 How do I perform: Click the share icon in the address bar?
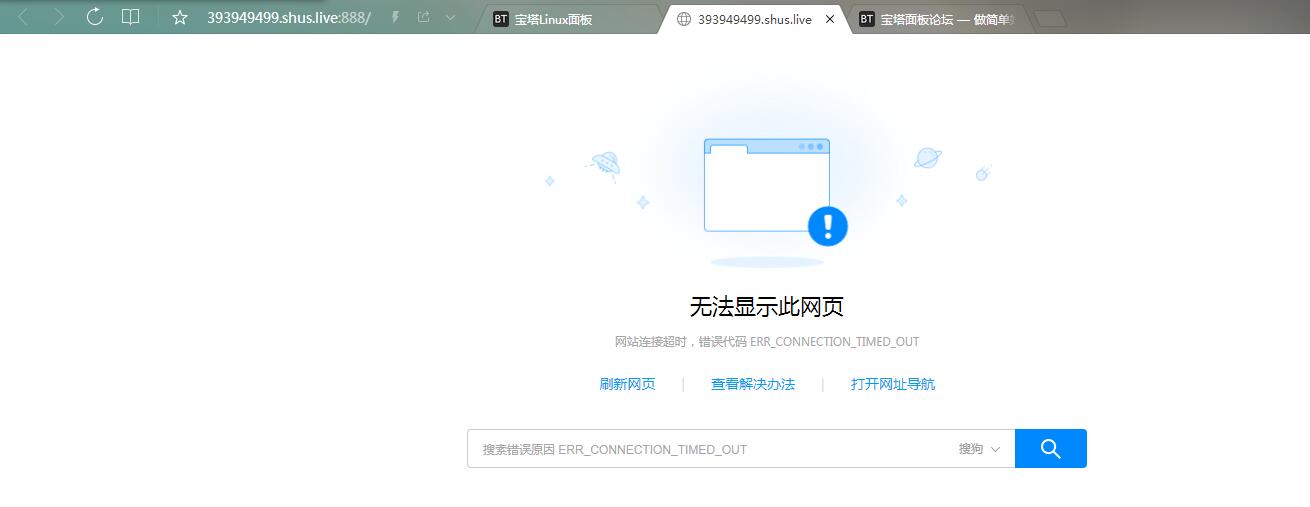point(423,18)
